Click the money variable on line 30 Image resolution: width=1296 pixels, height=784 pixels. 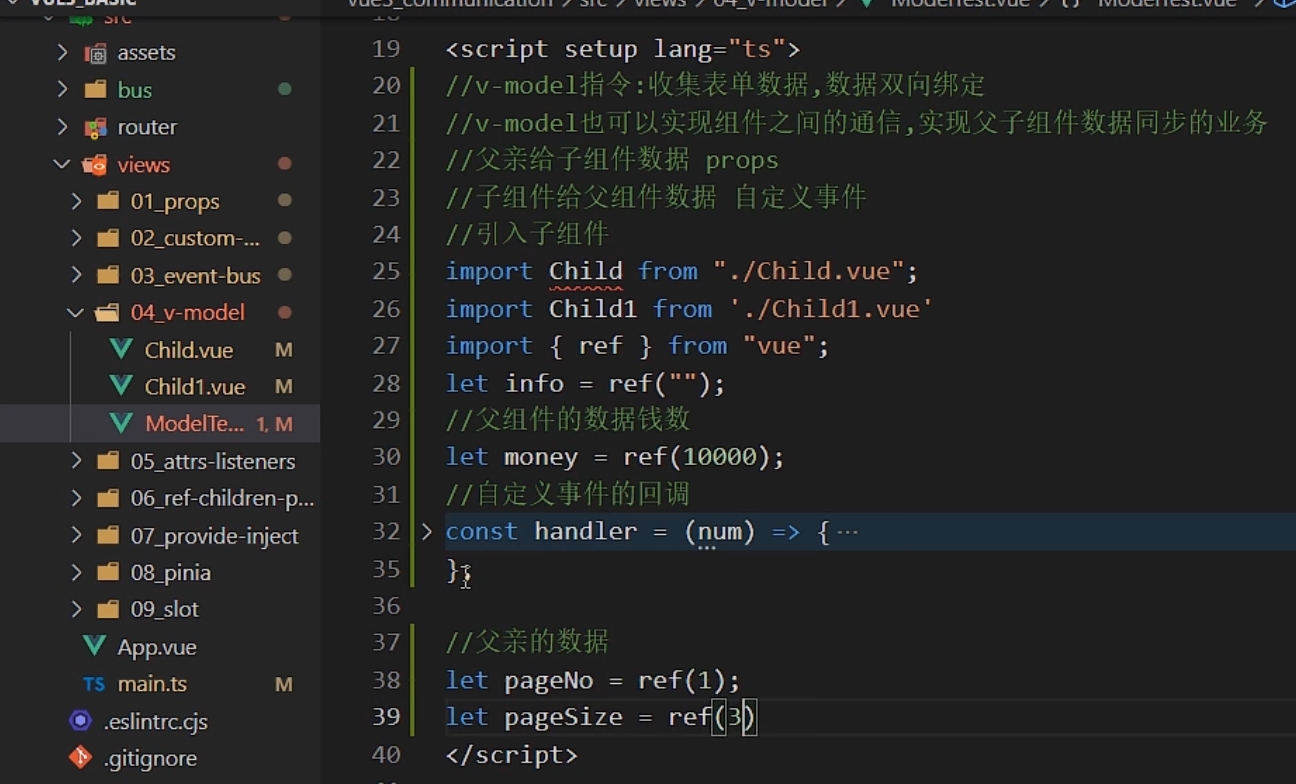pyautogui.click(x=541, y=458)
